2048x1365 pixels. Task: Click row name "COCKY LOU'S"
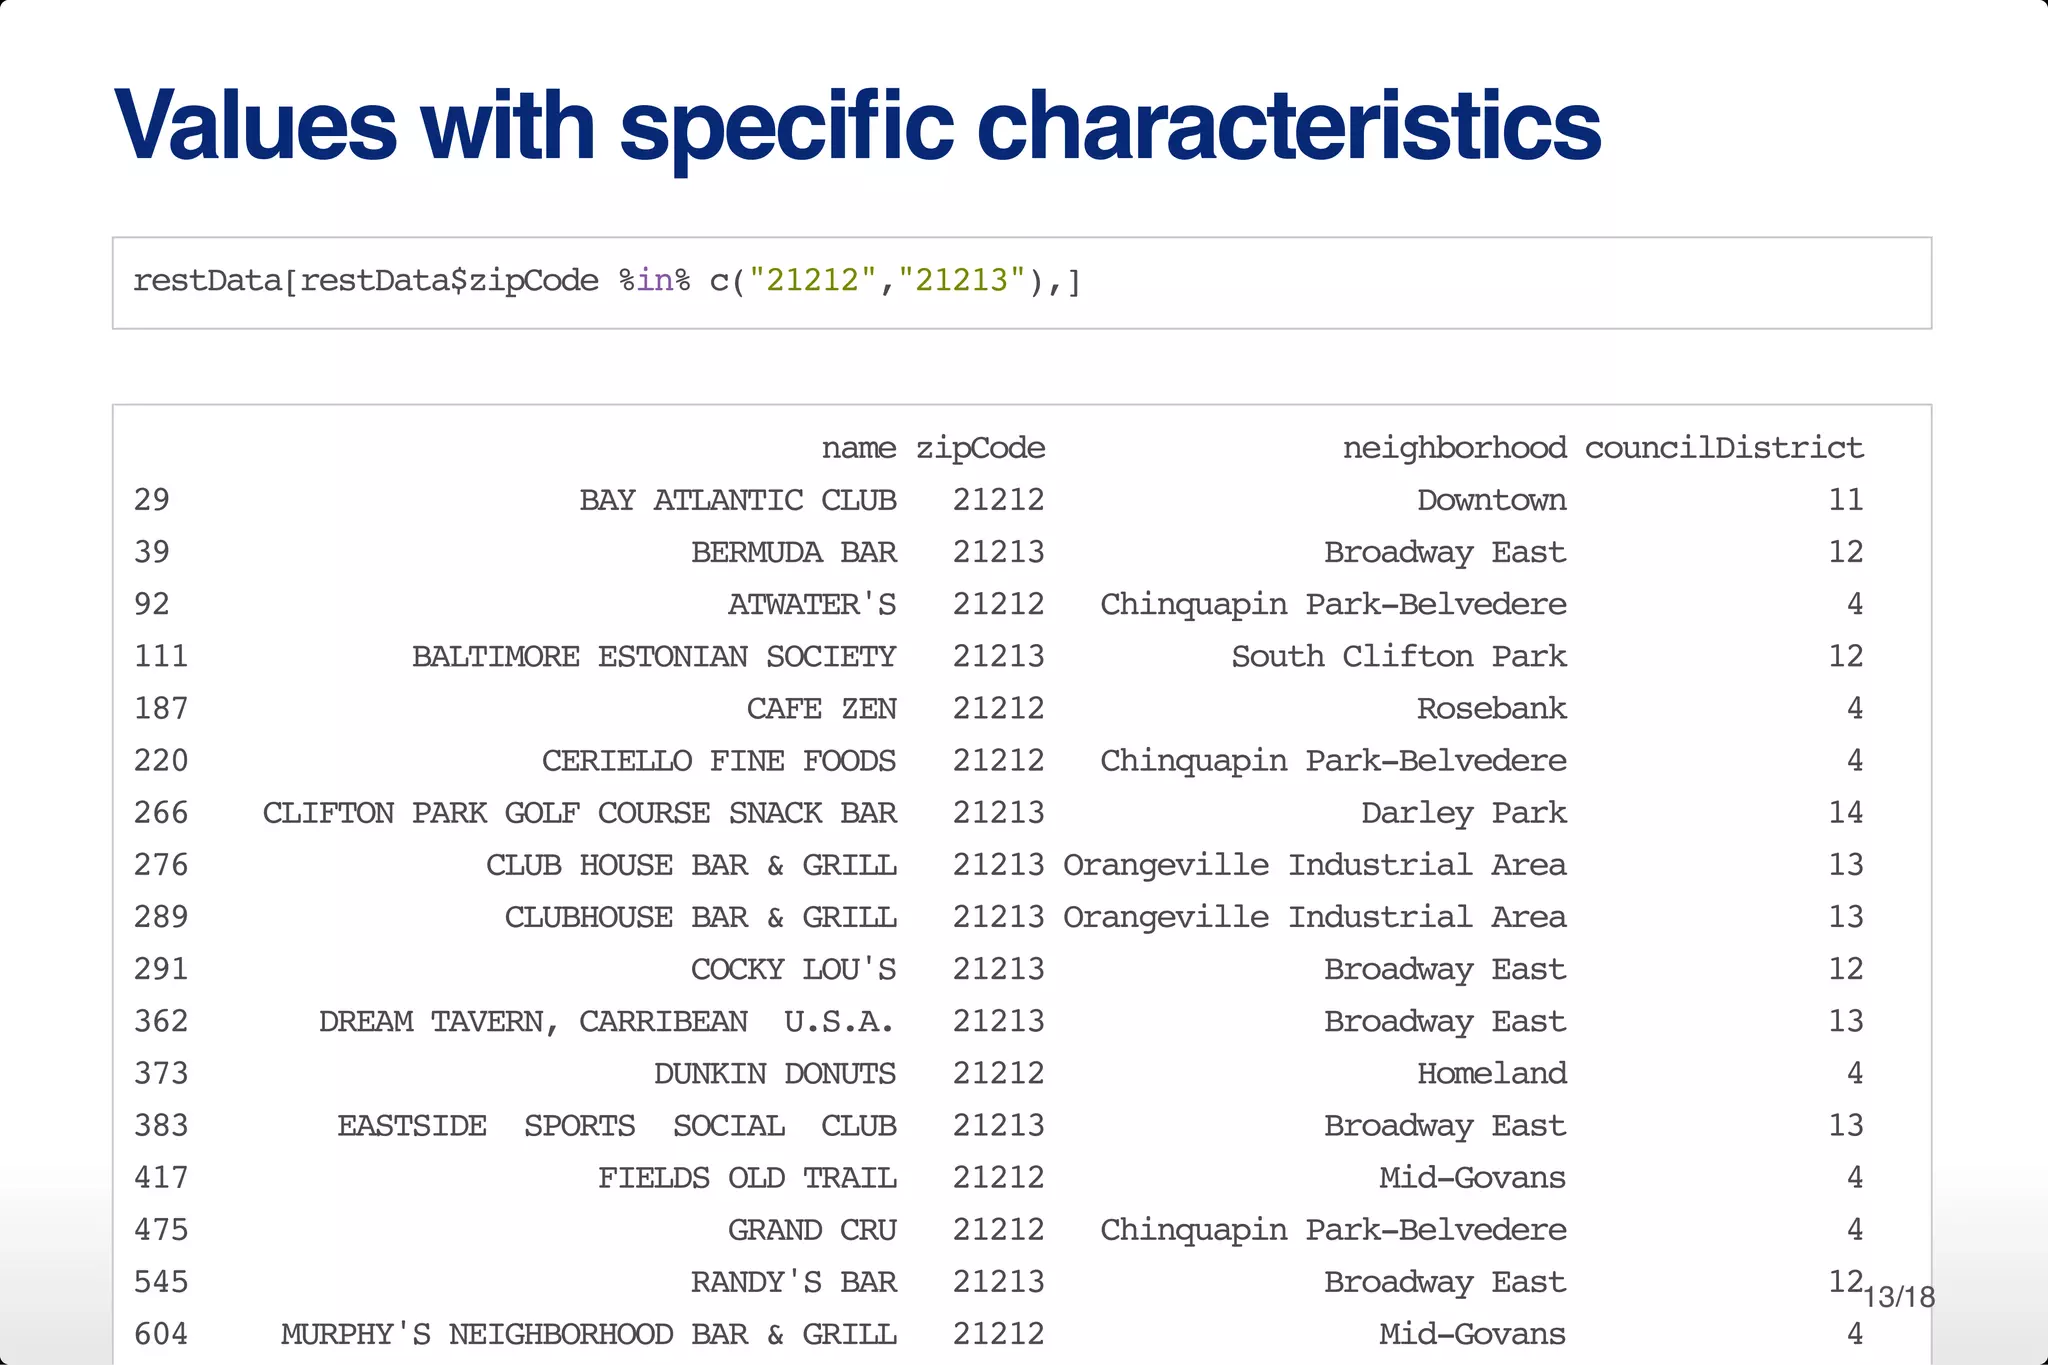(x=794, y=969)
